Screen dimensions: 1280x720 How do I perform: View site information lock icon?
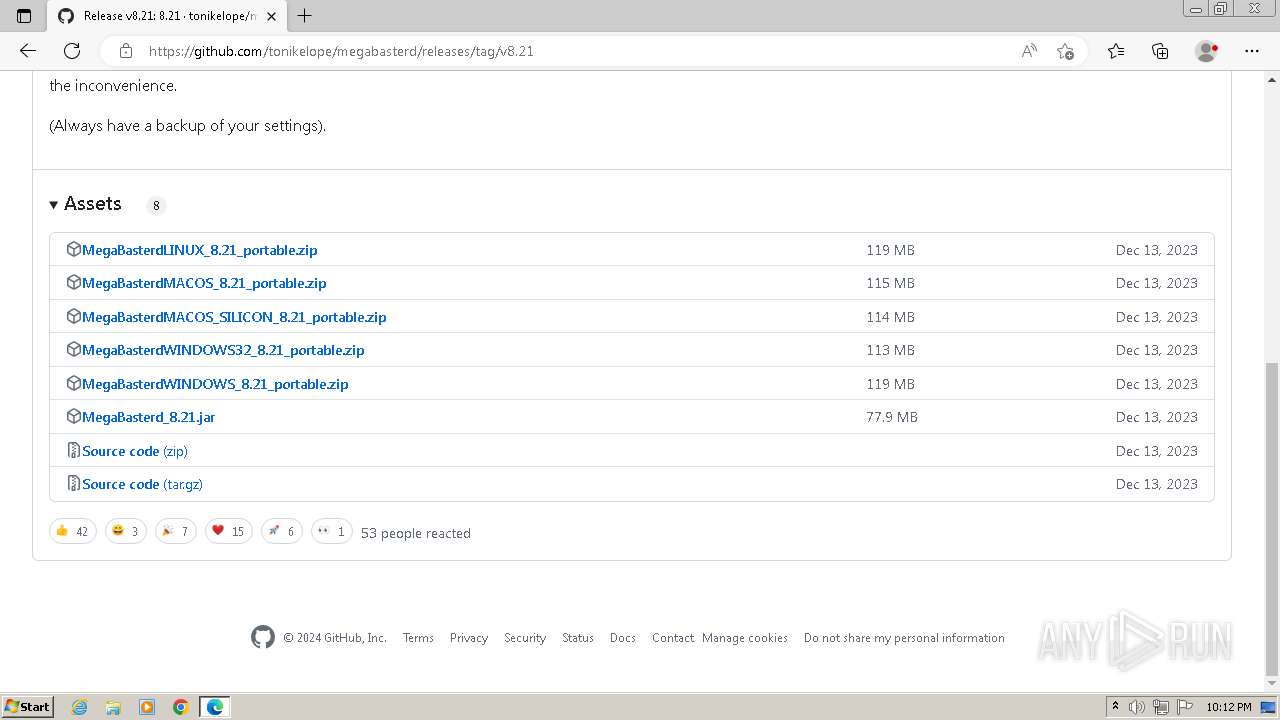click(x=126, y=51)
